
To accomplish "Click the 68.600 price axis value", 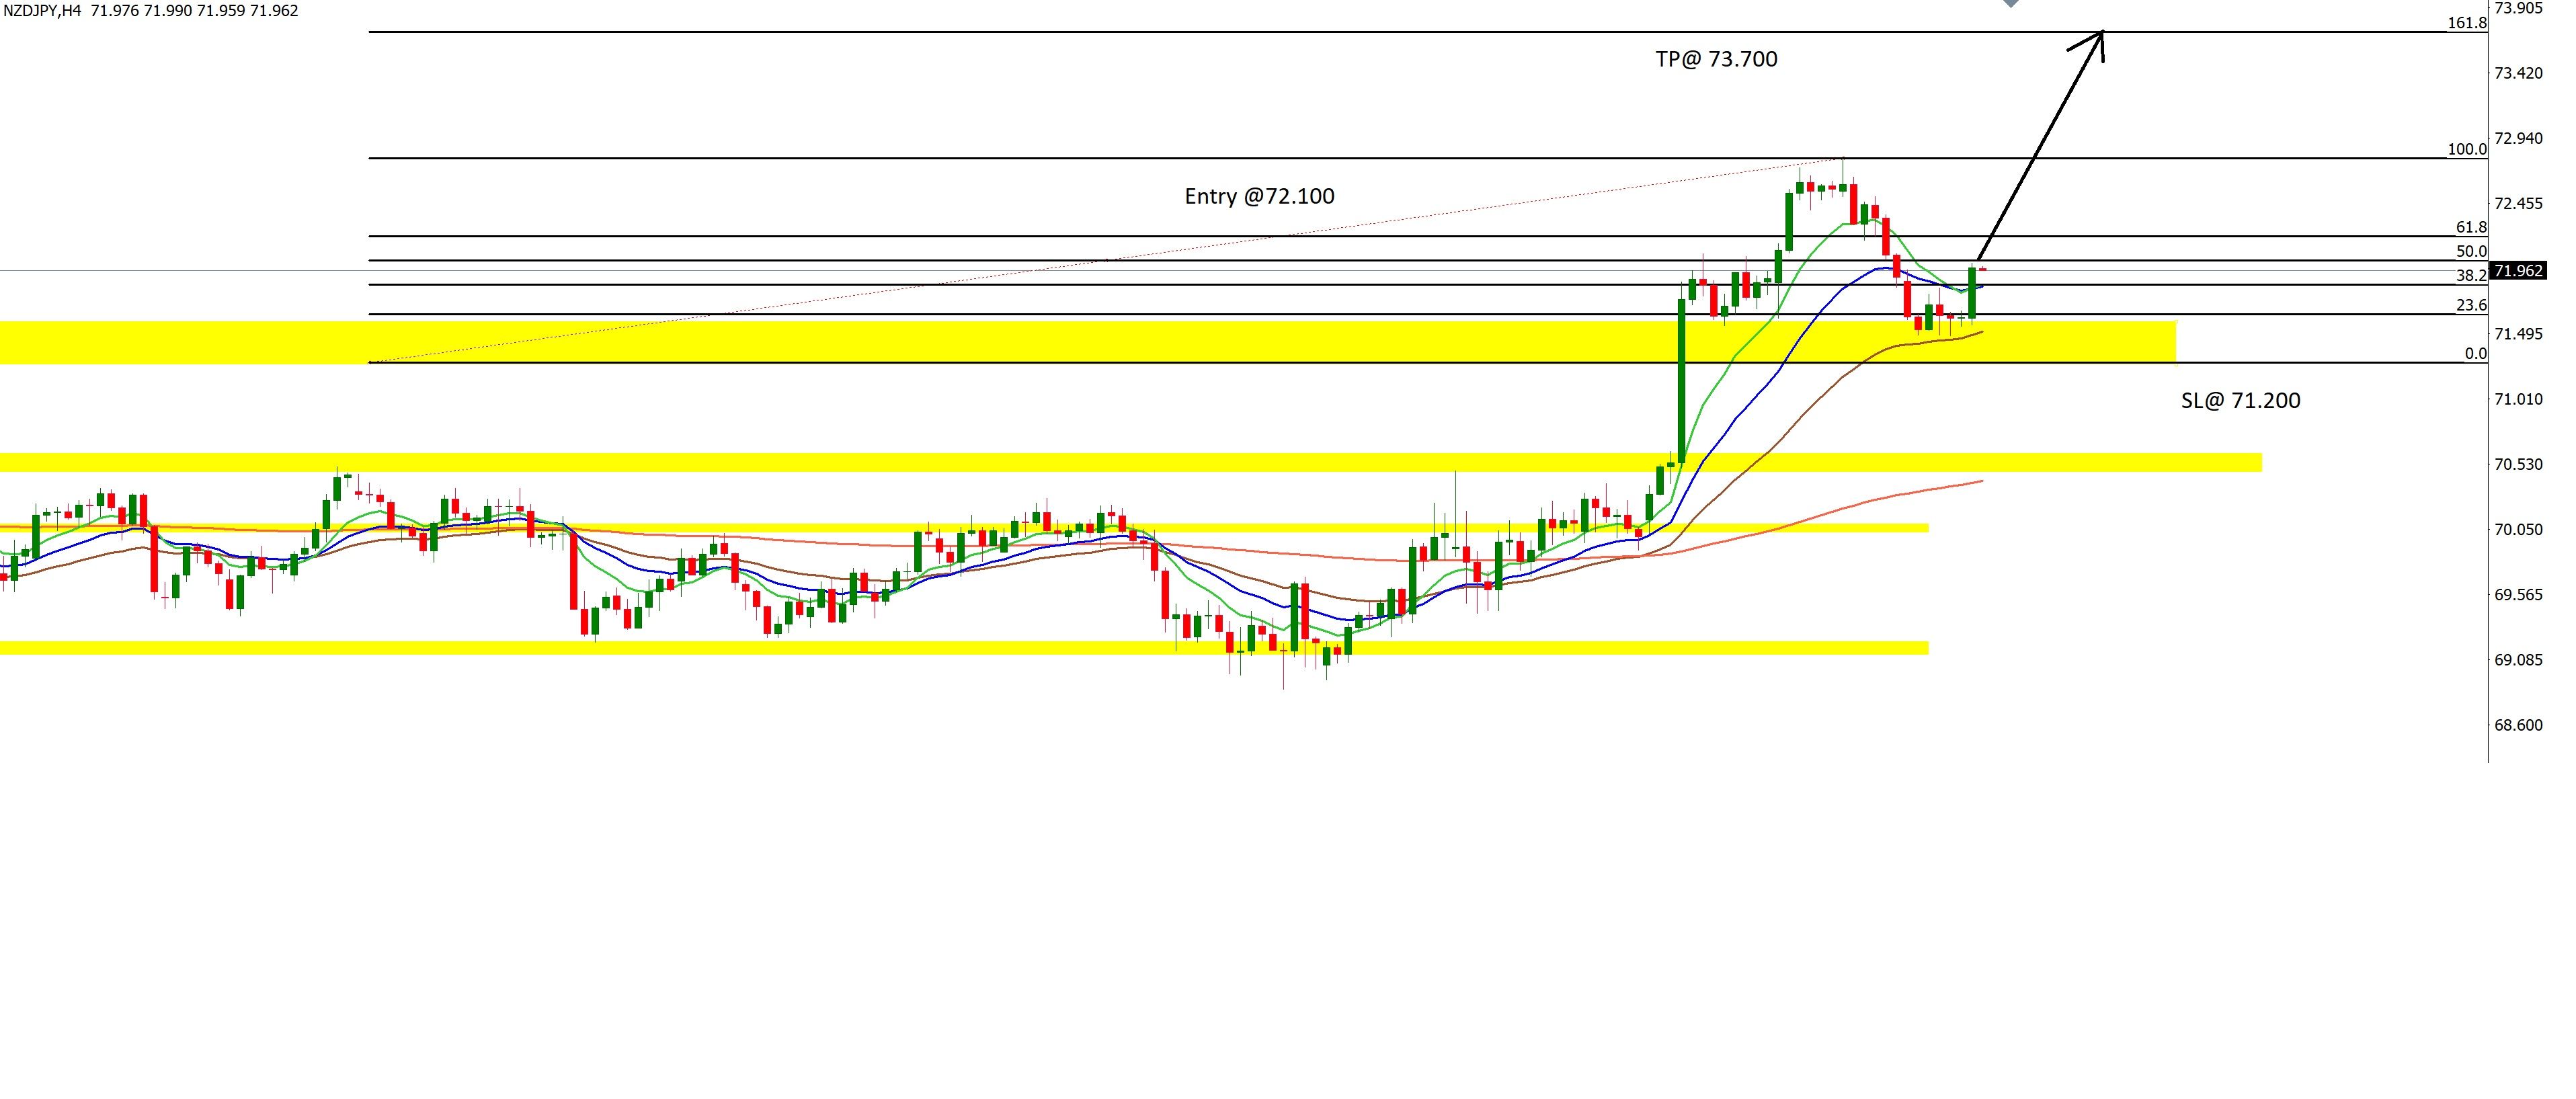I will [x=2518, y=725].
